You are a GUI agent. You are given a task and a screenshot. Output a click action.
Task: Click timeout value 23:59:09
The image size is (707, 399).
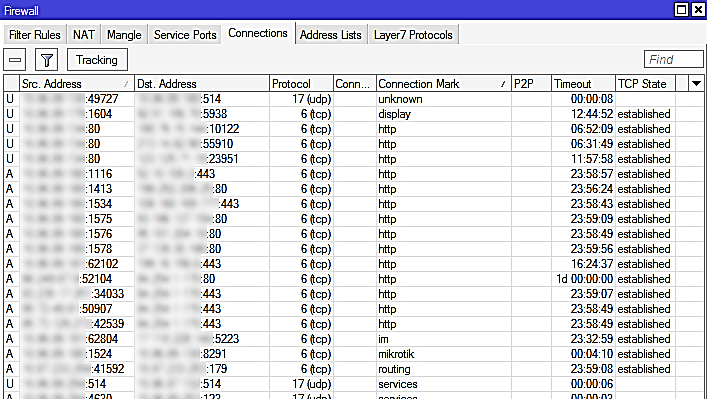(x=592, y=219)
